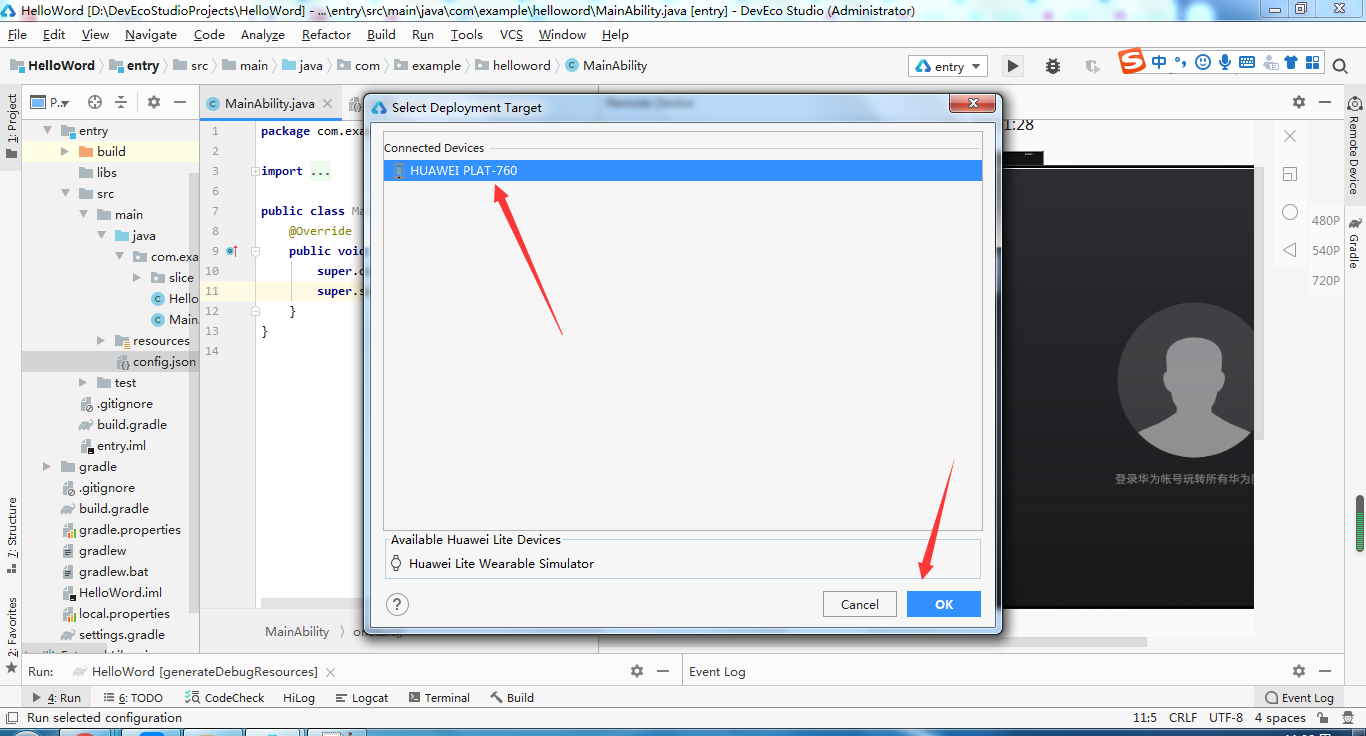Viewport: 1366px width, 736px height.
Task: Hide the Remote Device panel
Action: (x=1325, y=102)
